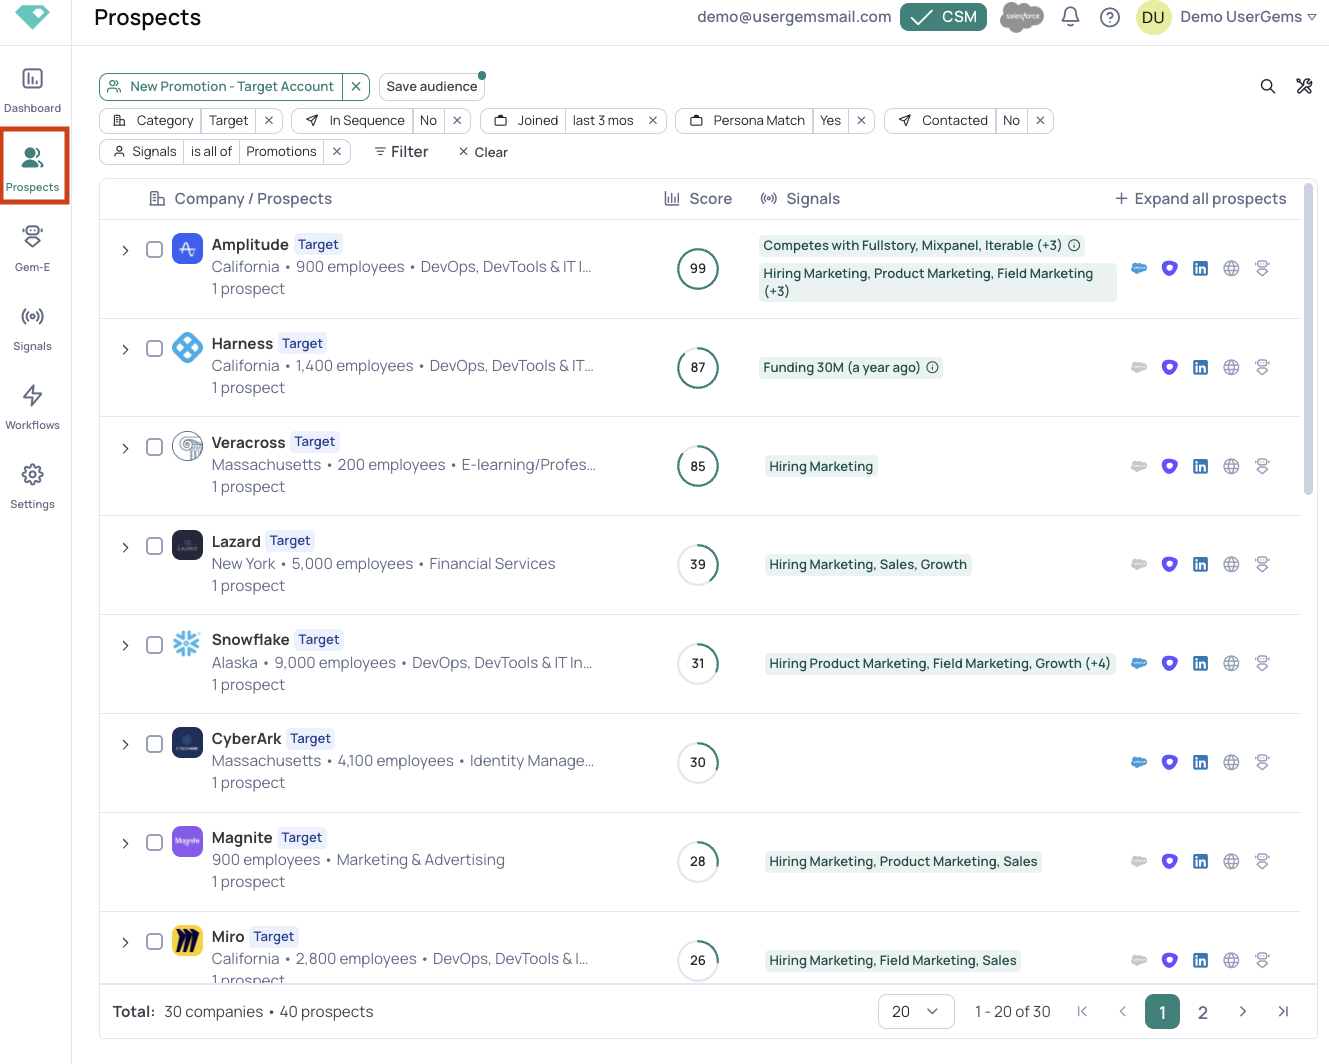Viewport: 1329px width, 1064px height.
Task: Open Amplitude's website globe icon
Action: click(x=1231, y=268)
